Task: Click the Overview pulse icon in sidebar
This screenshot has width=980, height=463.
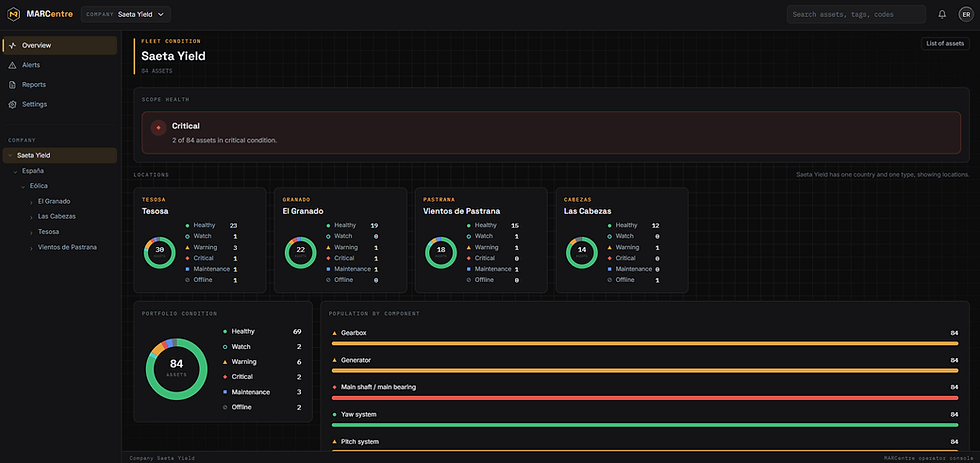Action: pyautogui.click(x=12, y=46)
